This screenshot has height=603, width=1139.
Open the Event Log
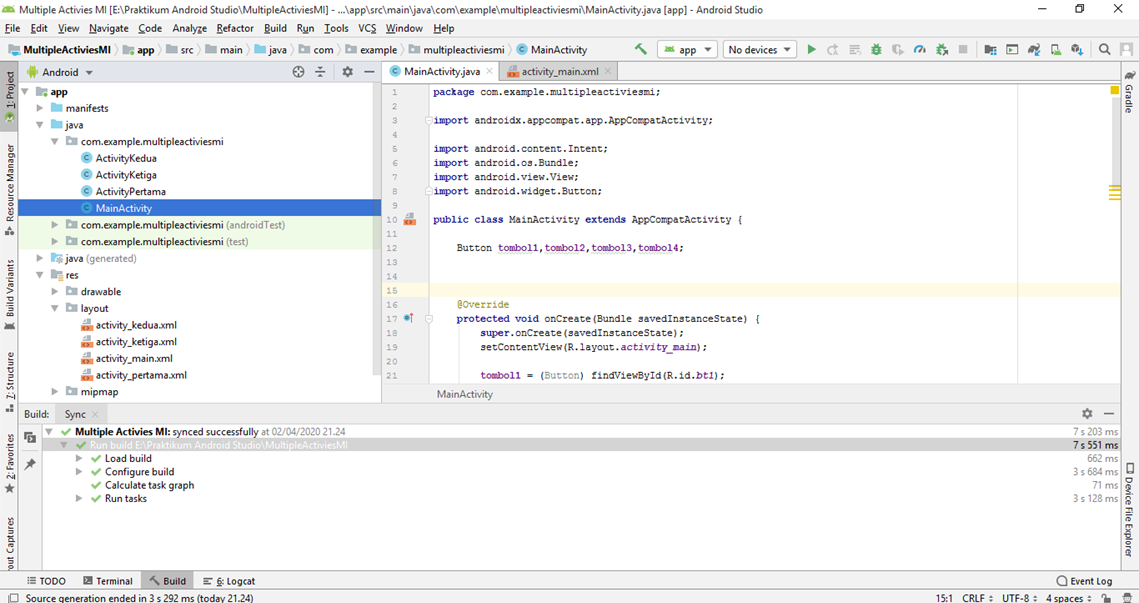(x=1085, y=581)
